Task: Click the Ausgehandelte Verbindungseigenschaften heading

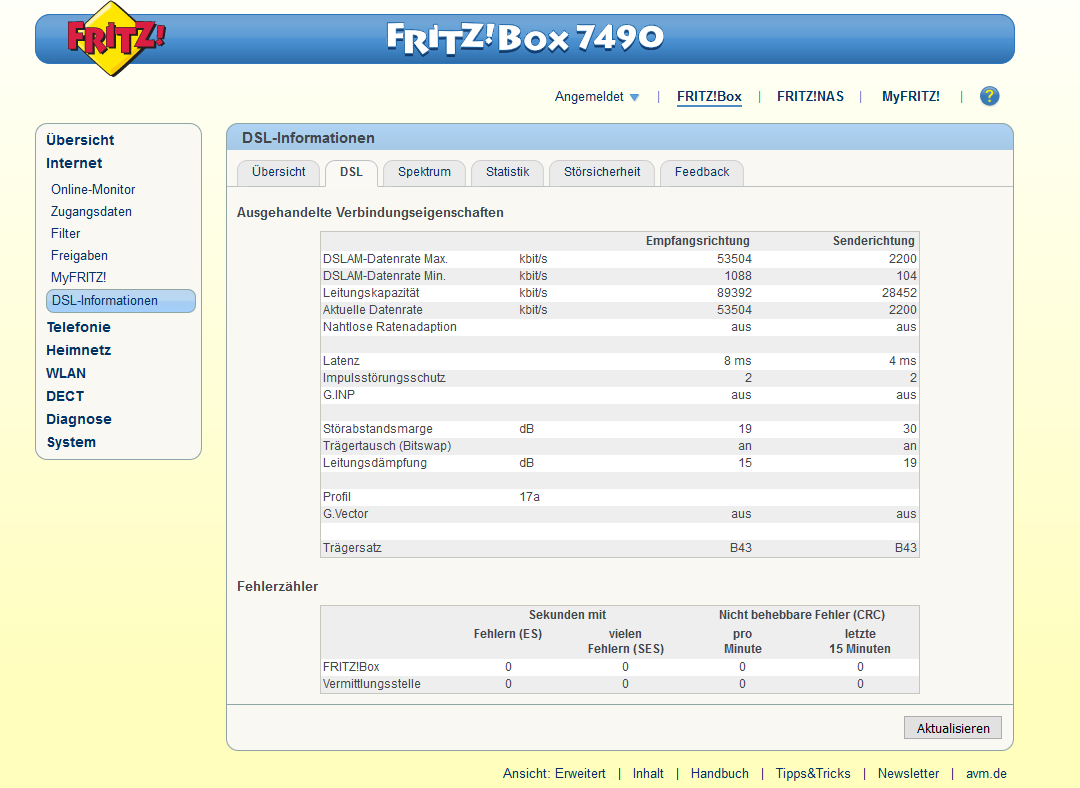Action: 370,212
